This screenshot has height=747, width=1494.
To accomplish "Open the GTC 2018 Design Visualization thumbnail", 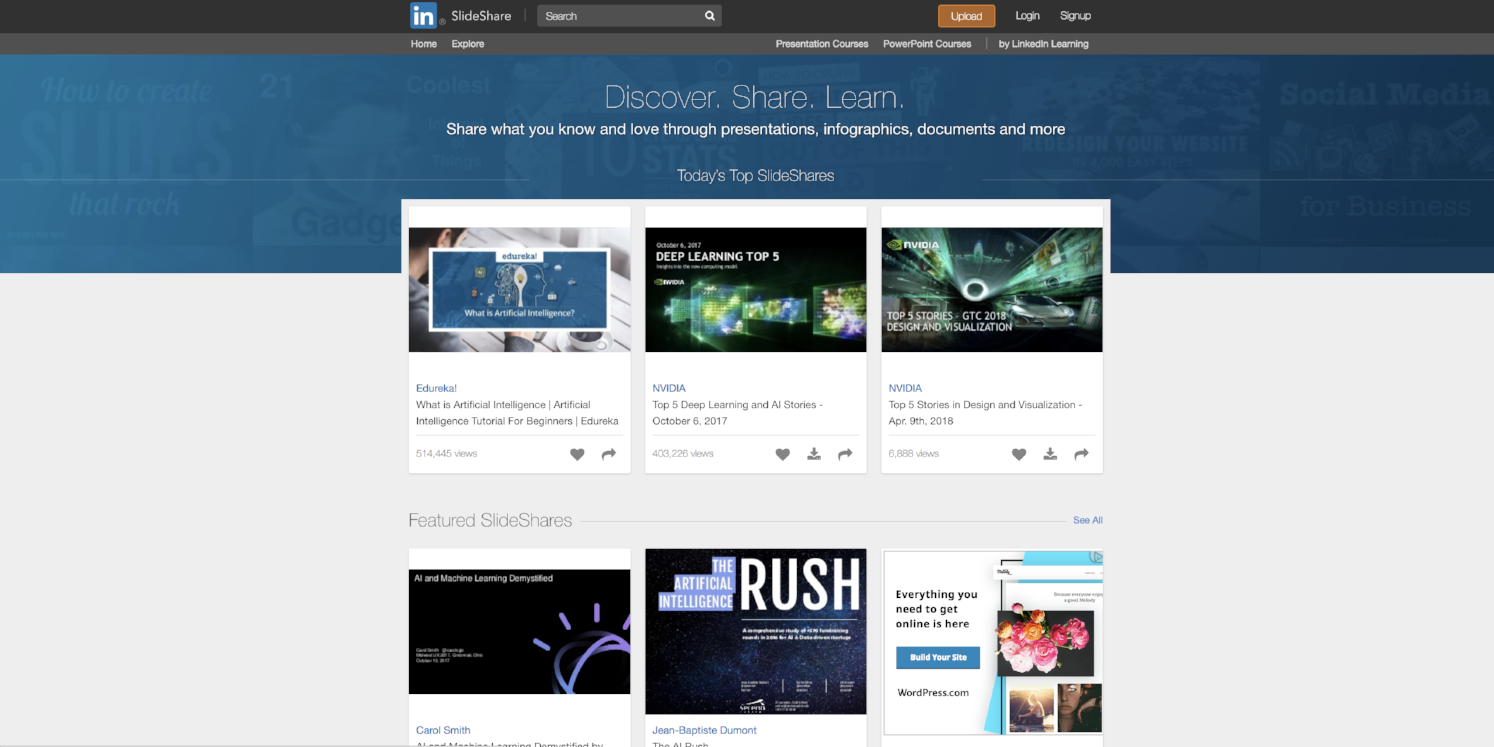I will pos(991,290).
